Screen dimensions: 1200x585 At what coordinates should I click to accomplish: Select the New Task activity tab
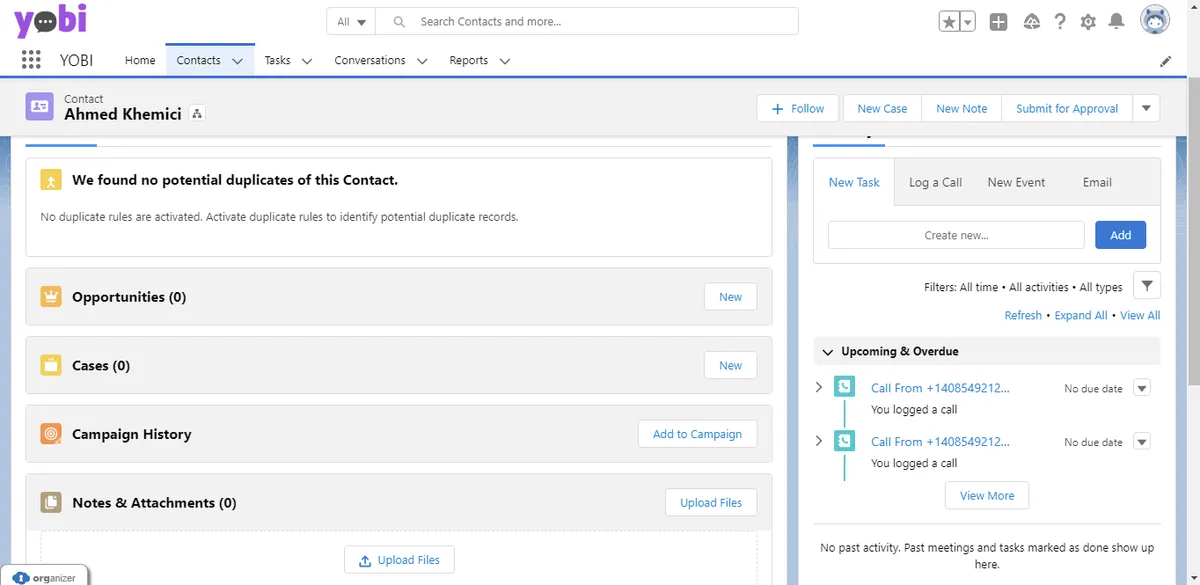(854, 182)
